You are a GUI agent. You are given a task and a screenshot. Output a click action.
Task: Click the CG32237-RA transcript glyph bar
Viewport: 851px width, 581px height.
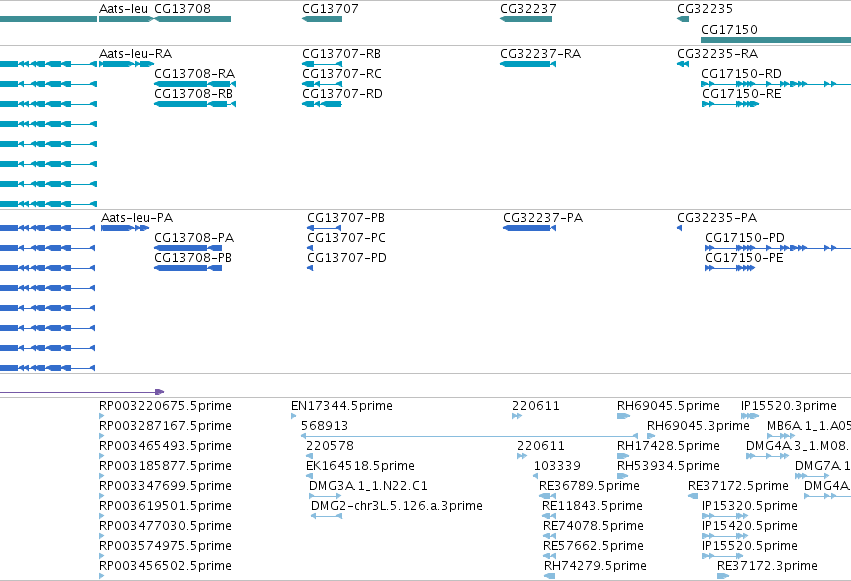[528, 64]
